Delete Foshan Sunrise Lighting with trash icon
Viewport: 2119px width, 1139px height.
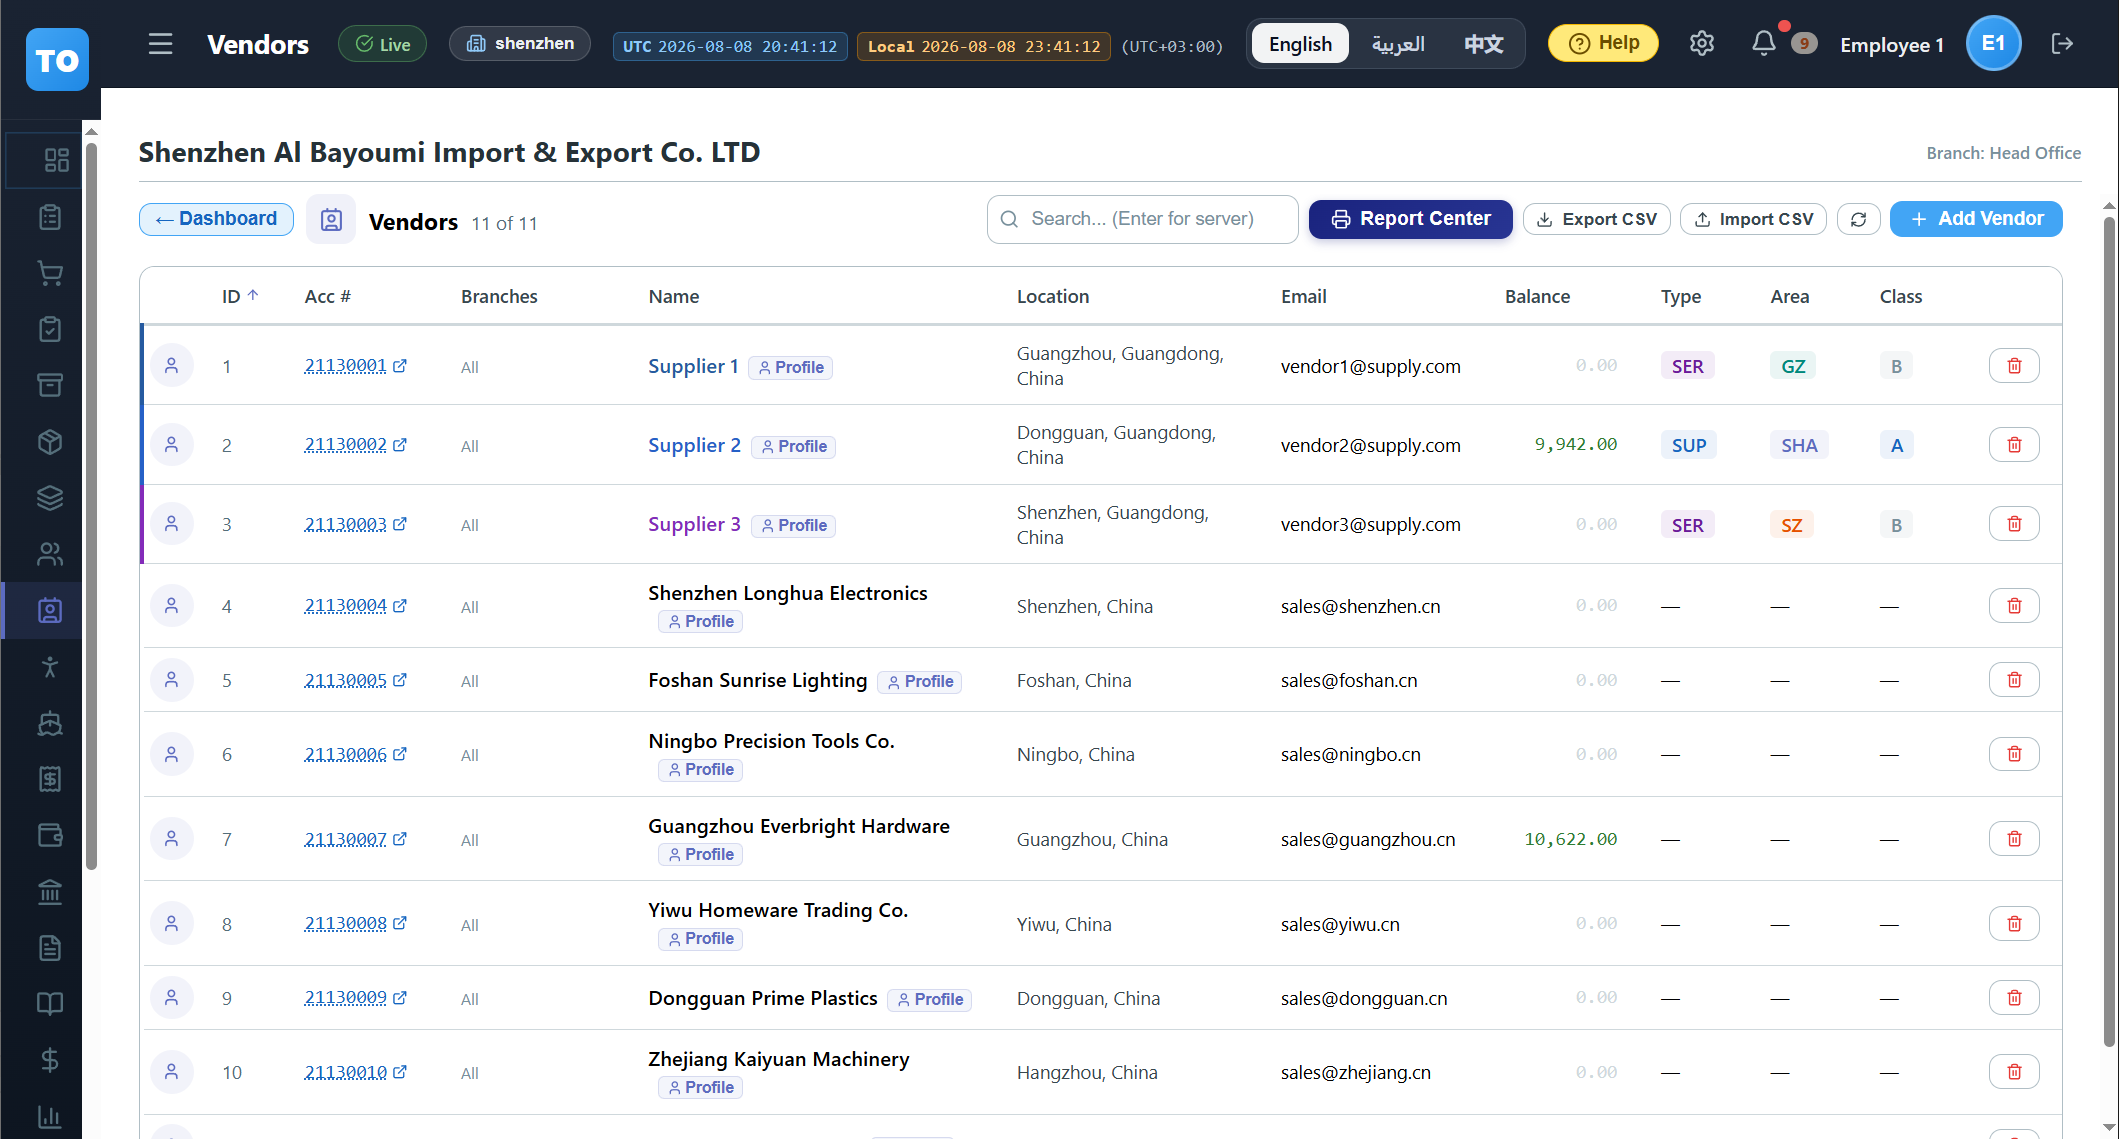click(x=2014, y=680)
